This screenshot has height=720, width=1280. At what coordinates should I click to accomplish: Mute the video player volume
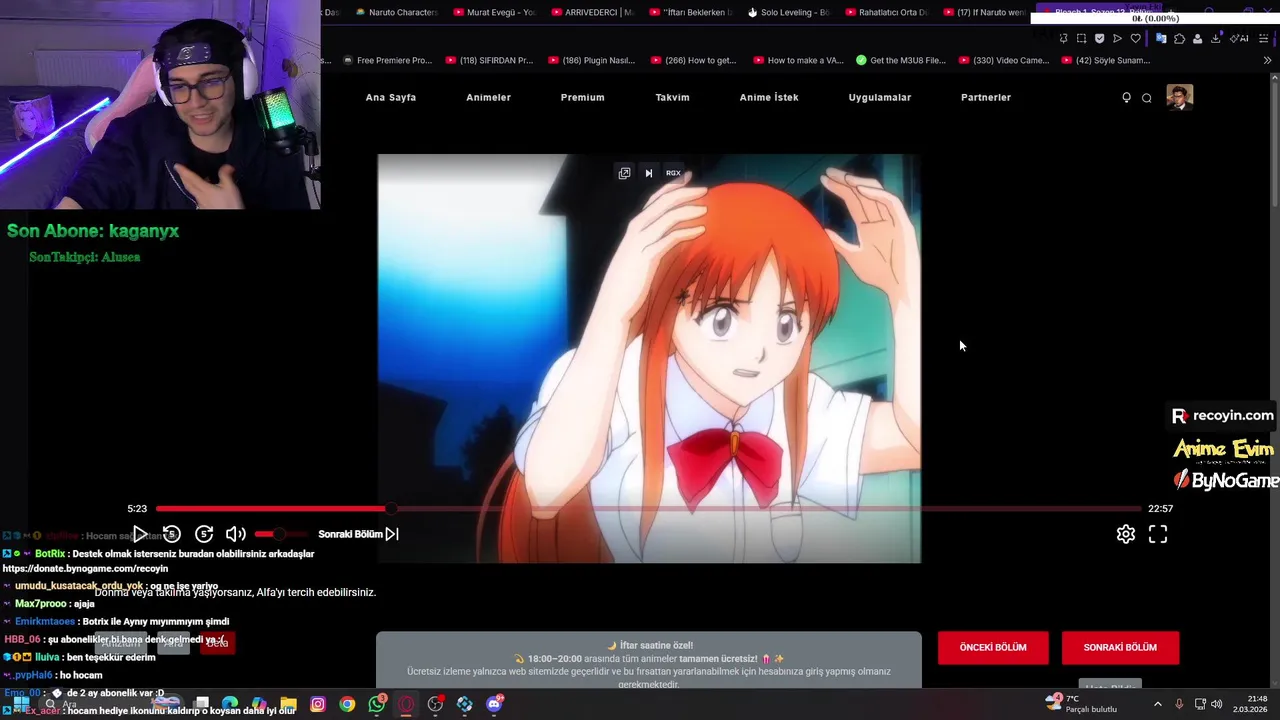coord(236,534)
